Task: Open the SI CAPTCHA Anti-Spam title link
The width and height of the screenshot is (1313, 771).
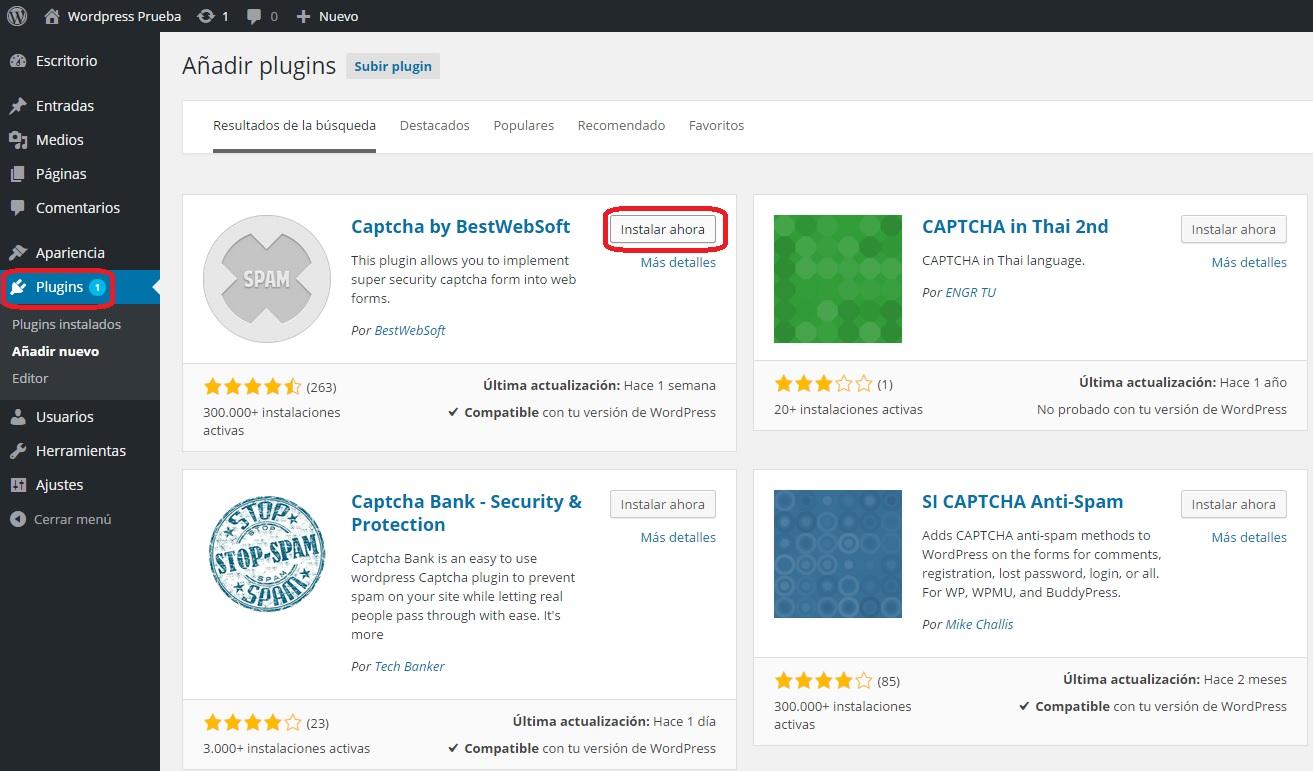Action: point(1022,502)
